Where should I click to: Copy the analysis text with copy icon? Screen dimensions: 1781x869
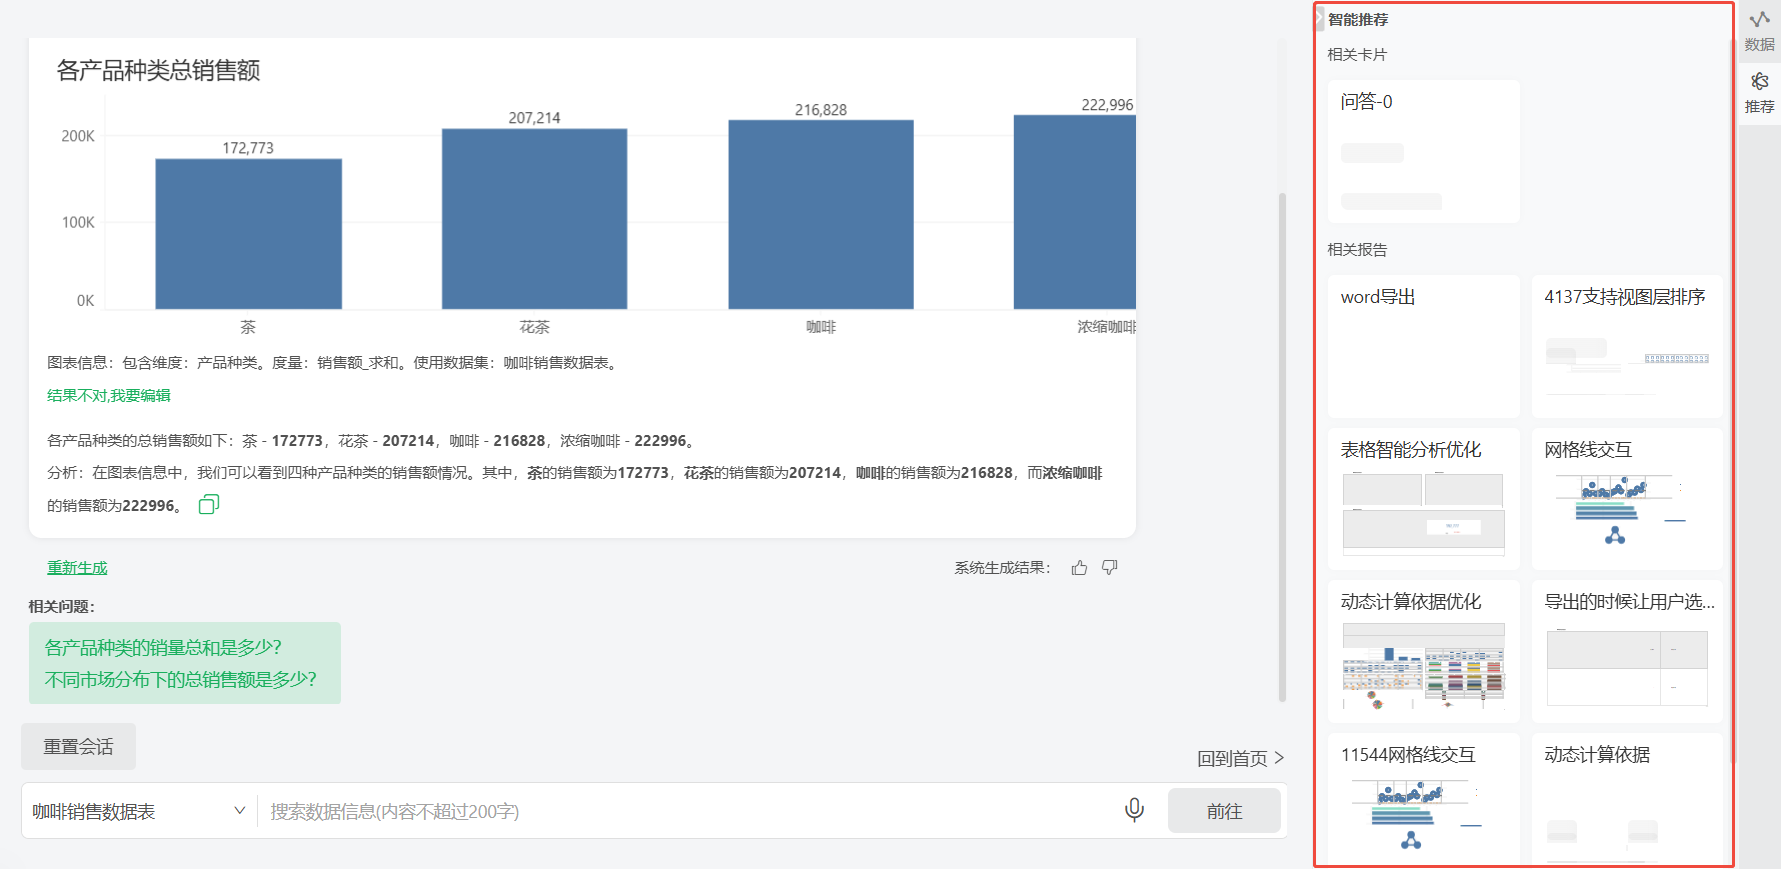click(x=208, y=504)
